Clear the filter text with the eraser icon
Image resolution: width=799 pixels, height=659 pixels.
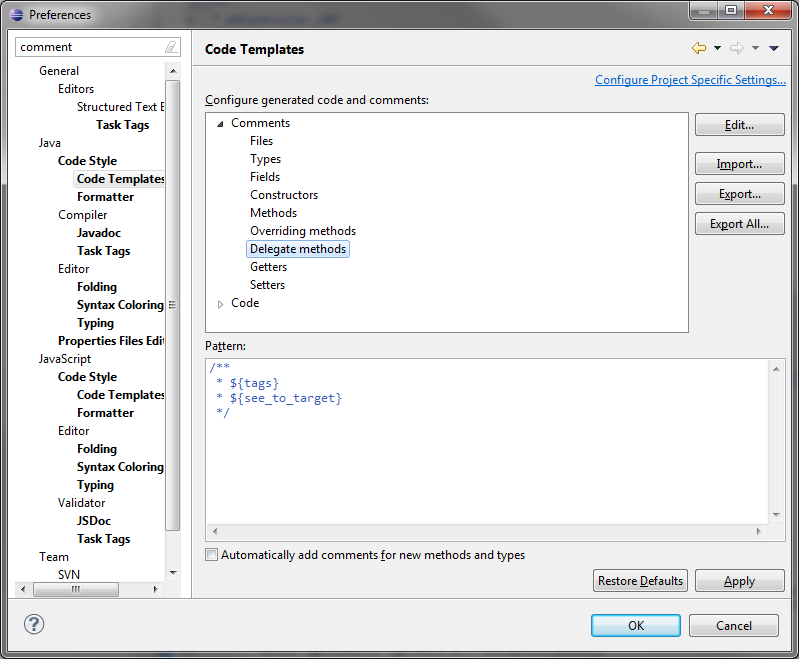171,47
